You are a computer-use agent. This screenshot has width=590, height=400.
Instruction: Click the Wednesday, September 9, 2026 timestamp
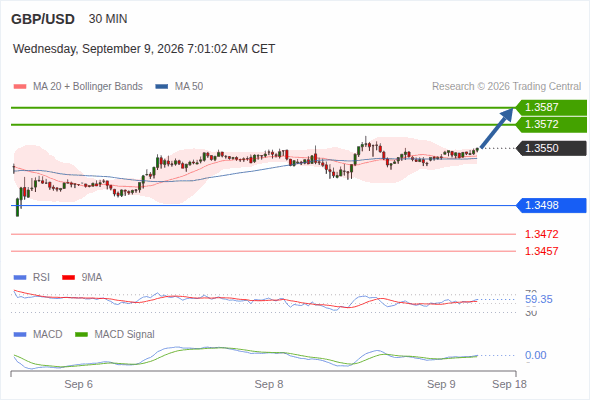[144, 49]
